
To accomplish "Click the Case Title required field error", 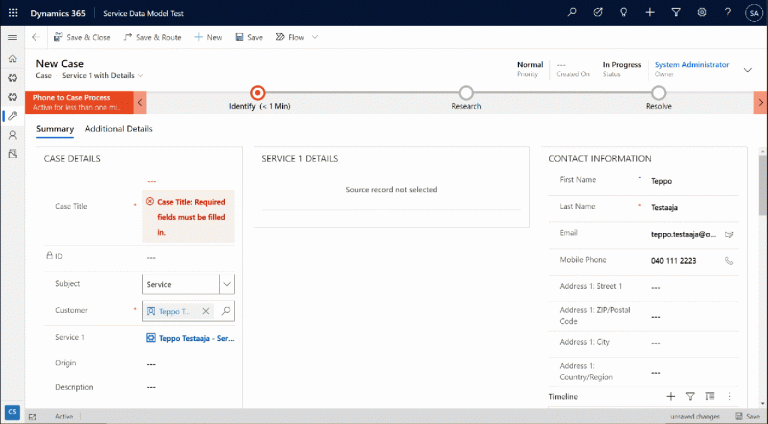I will tap(188, 217).
